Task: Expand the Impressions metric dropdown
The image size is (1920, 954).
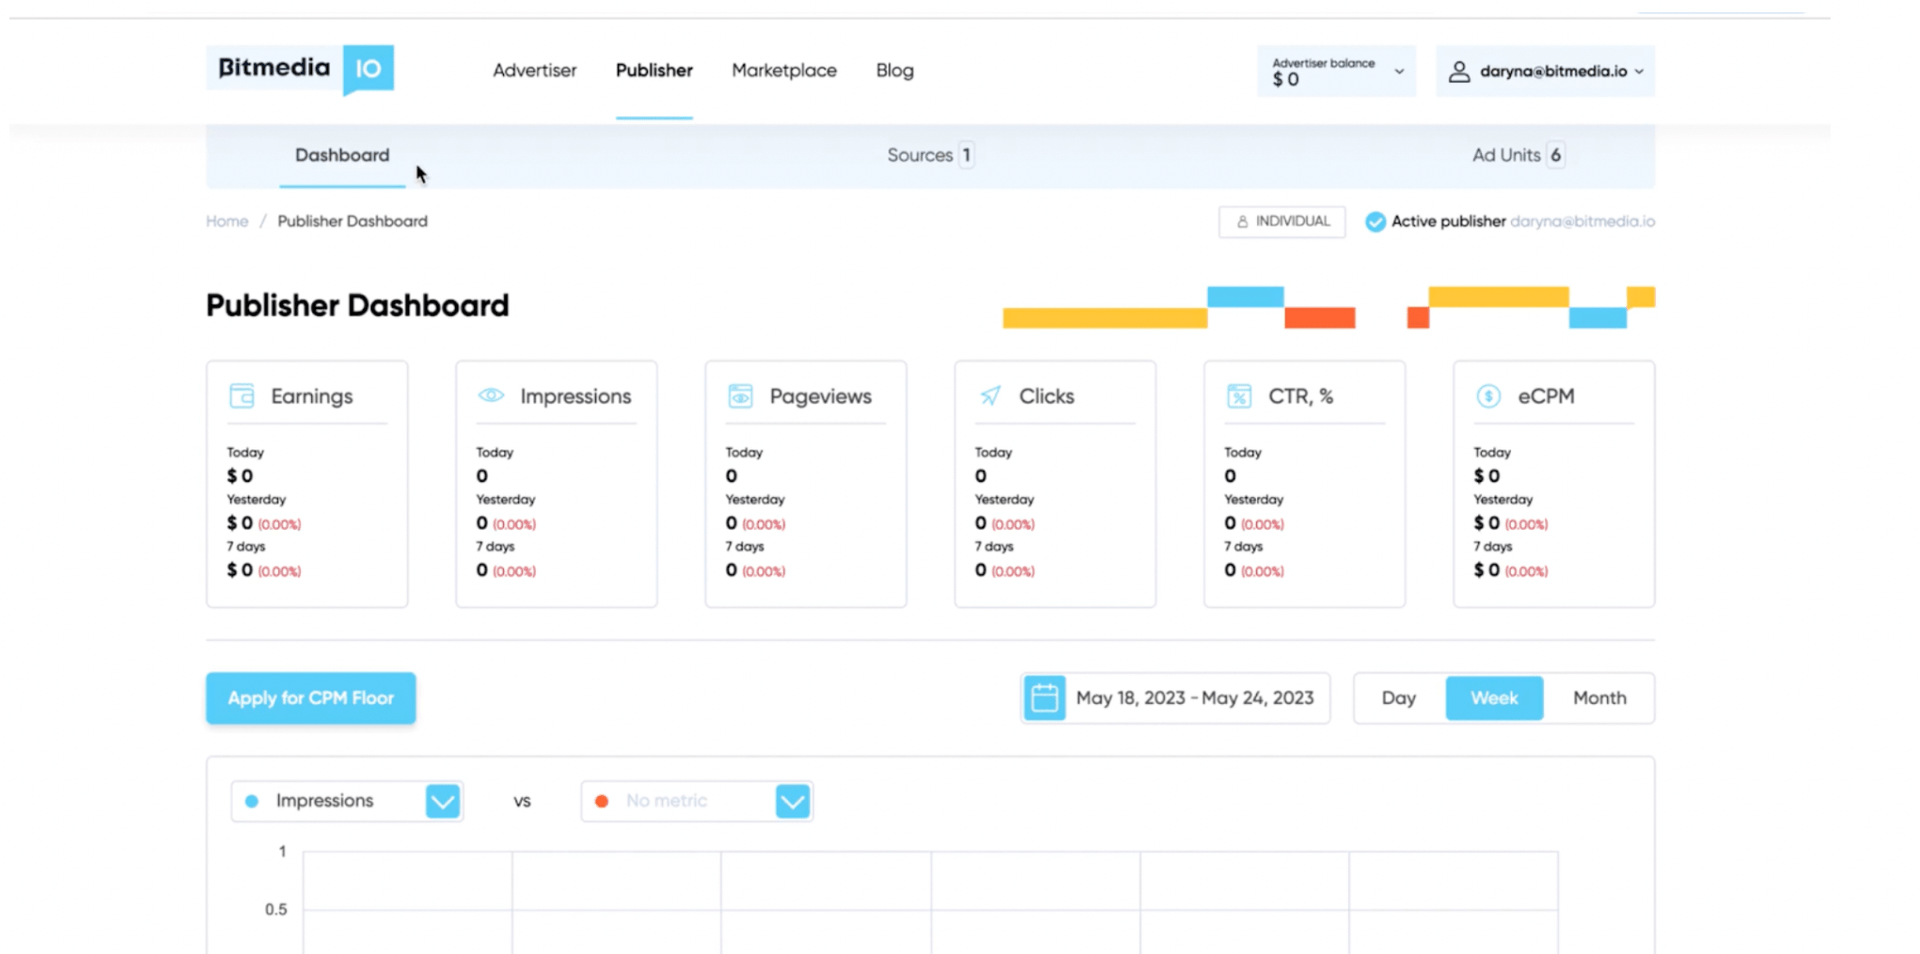Action: tap(443, 800)
